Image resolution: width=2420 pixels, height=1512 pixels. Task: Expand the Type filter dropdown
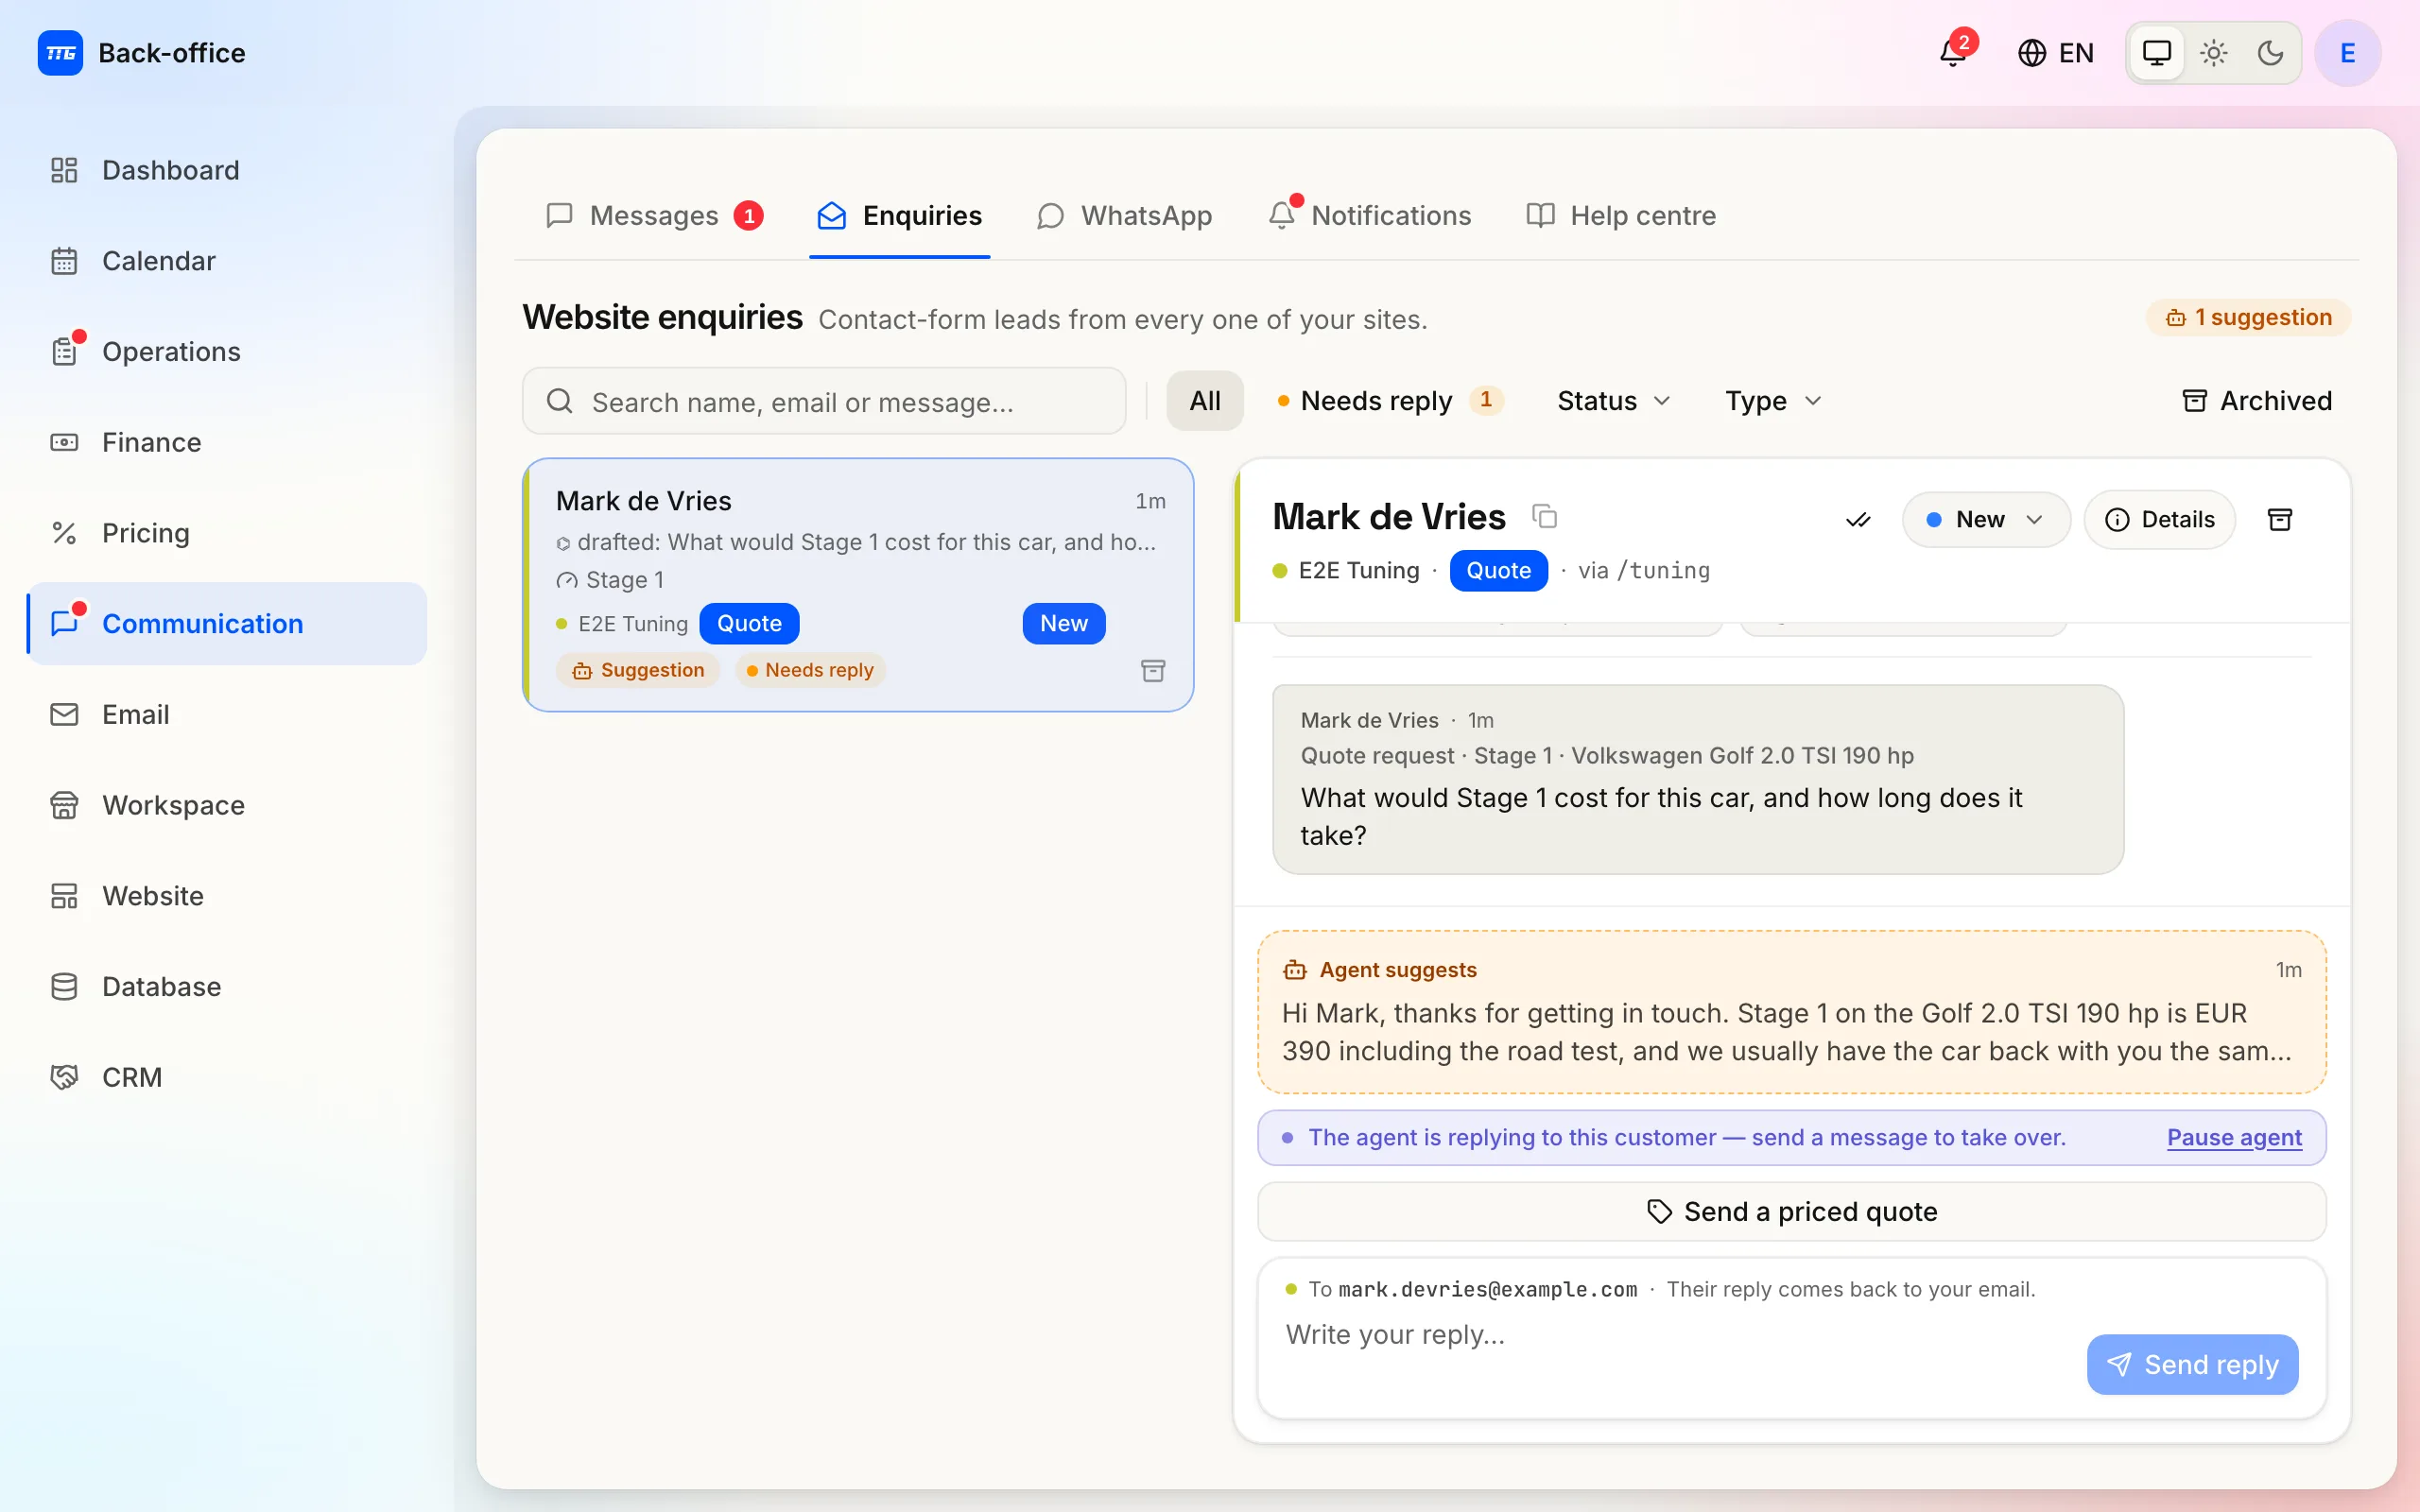pyautogui.click(x=1773, y=401)
